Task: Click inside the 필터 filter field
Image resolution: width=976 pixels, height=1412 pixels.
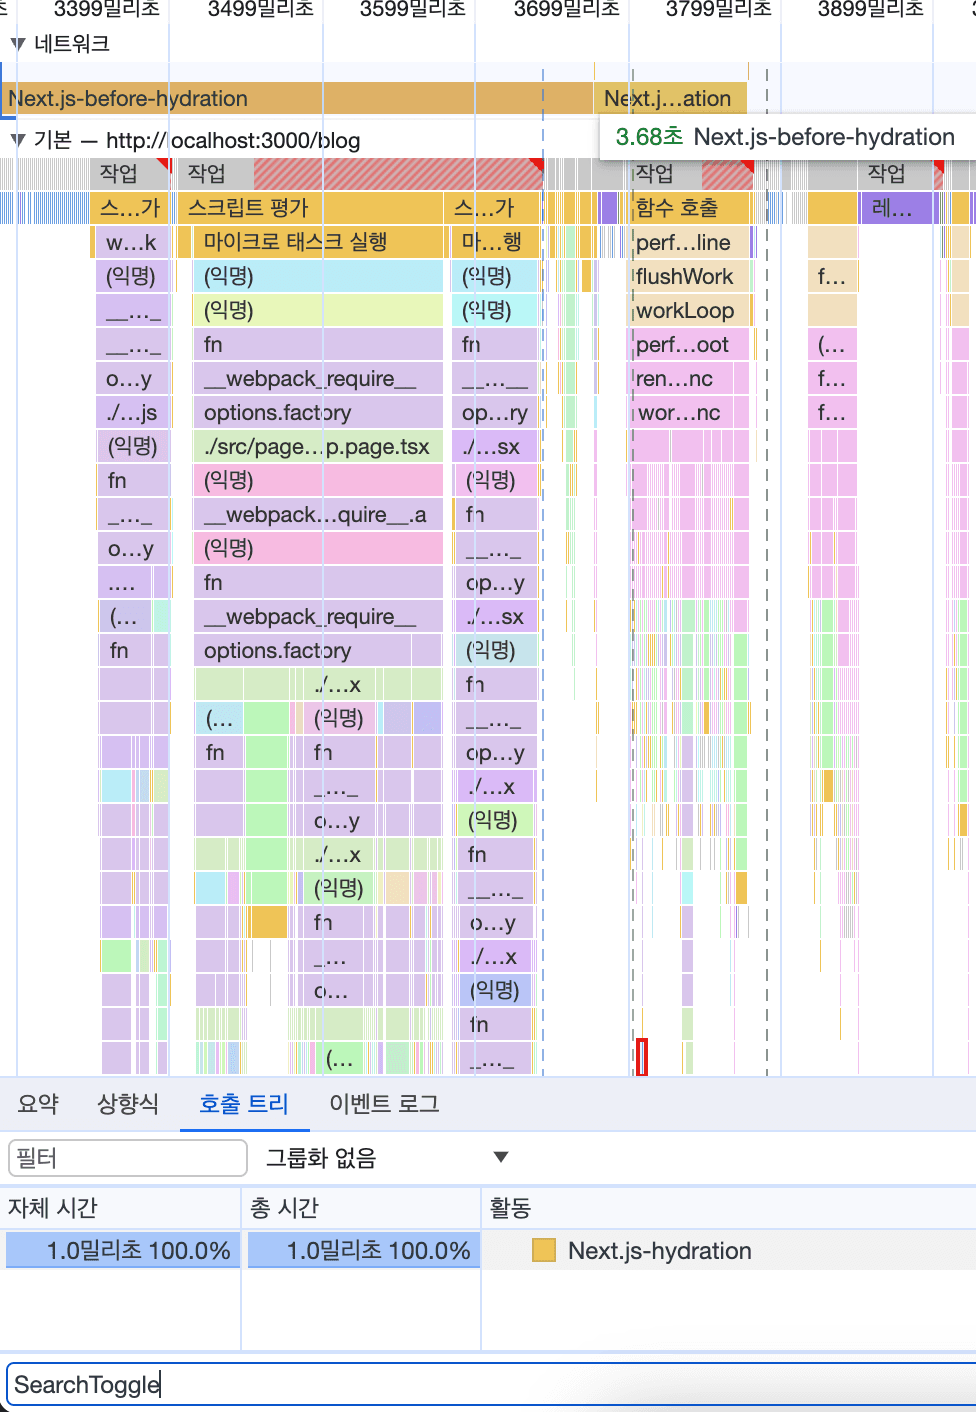Action: tap(127, 1157)
